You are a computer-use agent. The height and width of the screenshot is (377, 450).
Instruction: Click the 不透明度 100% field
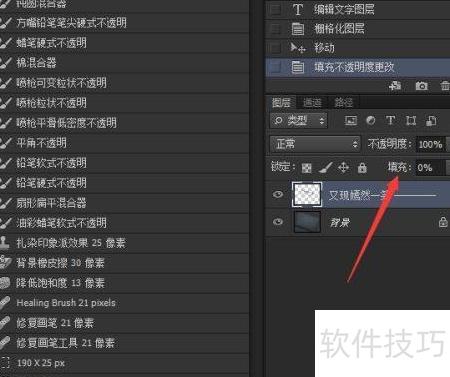[x=431, y=144]
